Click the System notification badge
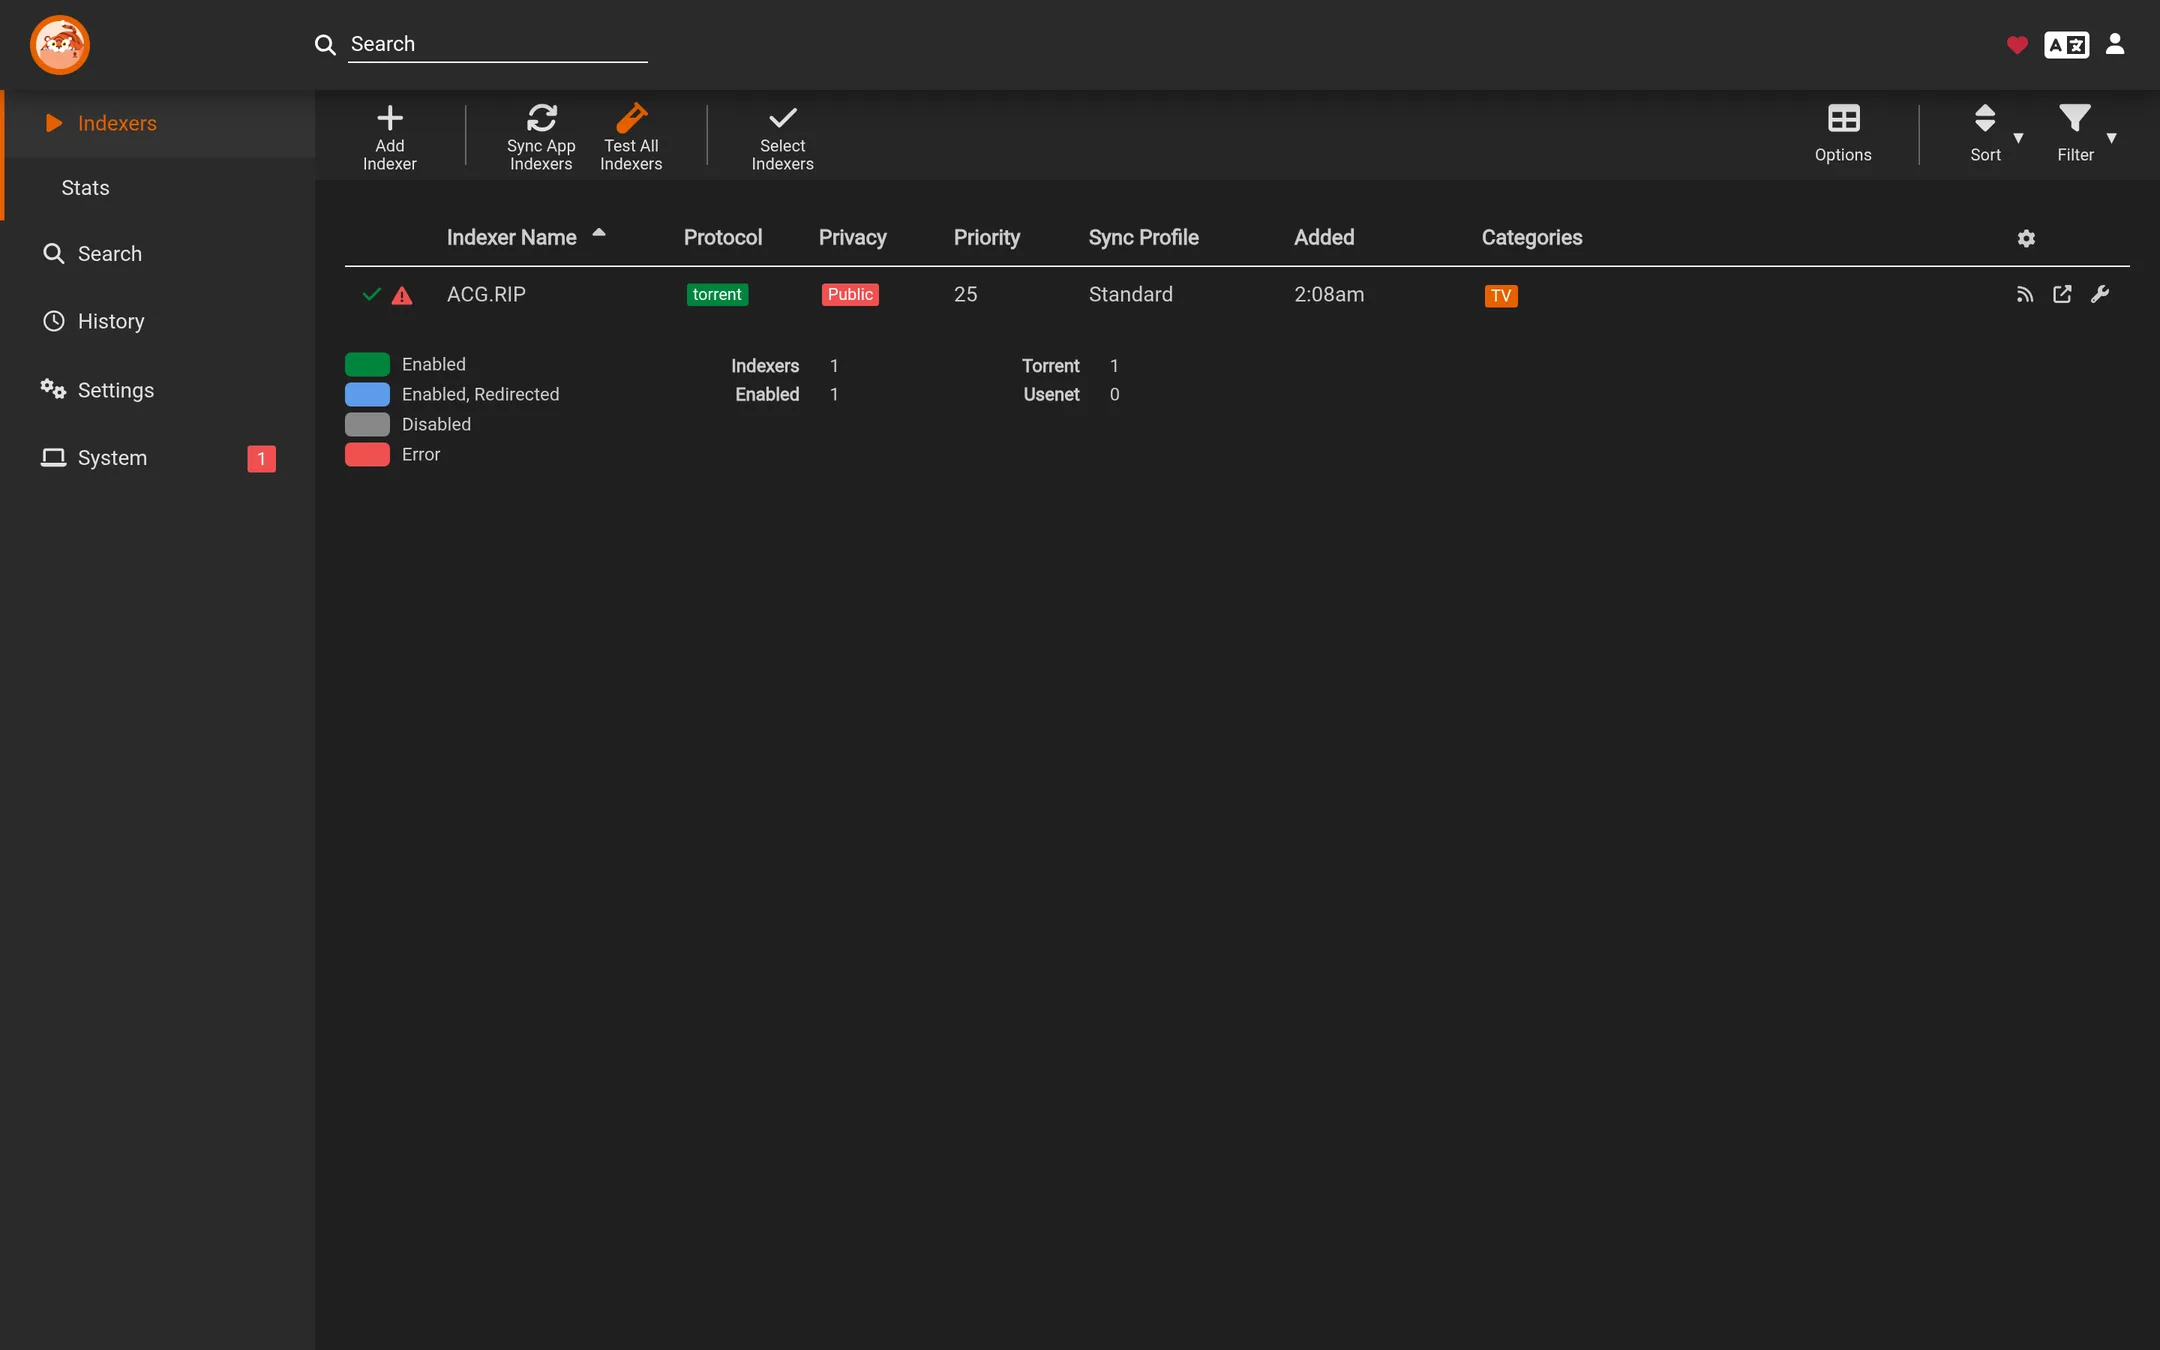This screenshot has width=2160, height=1350. (x=262, y=459)
